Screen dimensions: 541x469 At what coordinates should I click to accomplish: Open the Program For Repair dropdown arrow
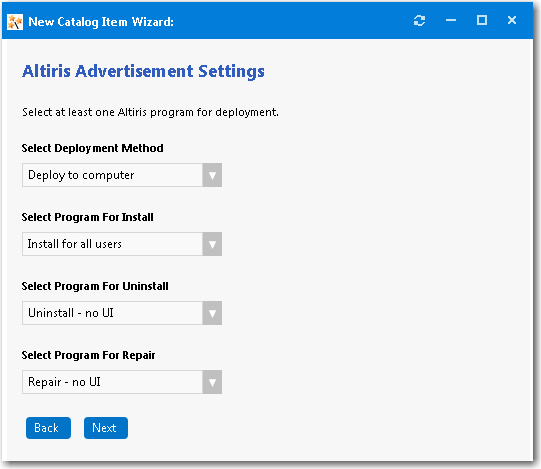point(212,382)
